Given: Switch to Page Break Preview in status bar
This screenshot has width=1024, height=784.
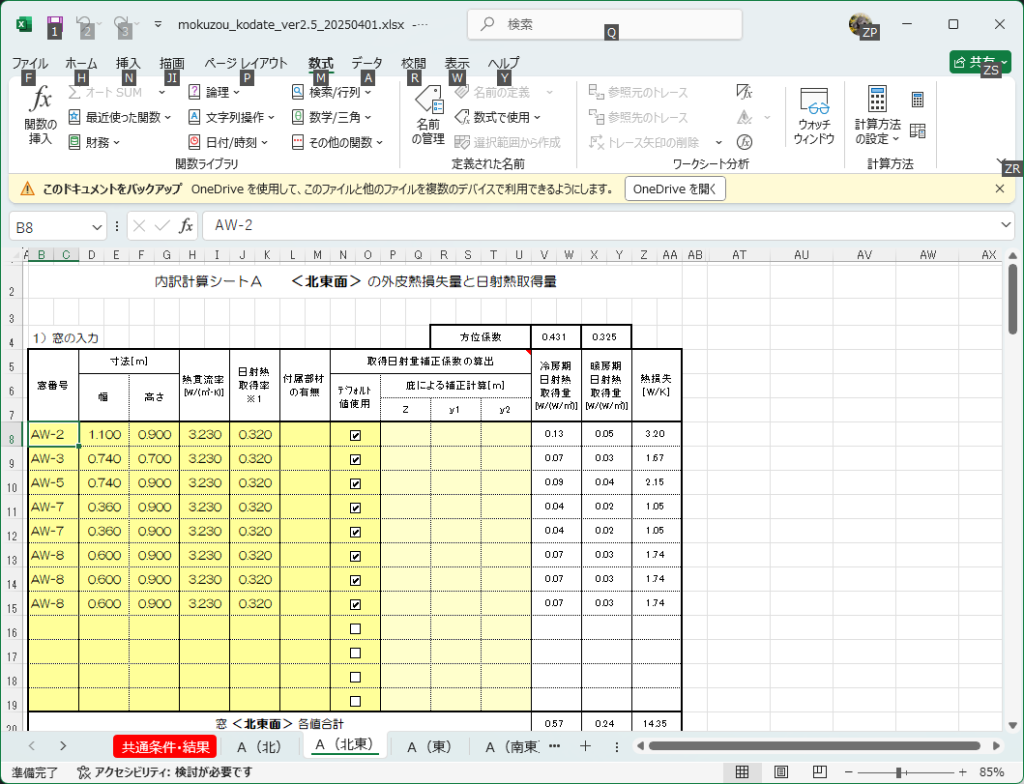Looking at the screenshot, I should coord(820,772).
